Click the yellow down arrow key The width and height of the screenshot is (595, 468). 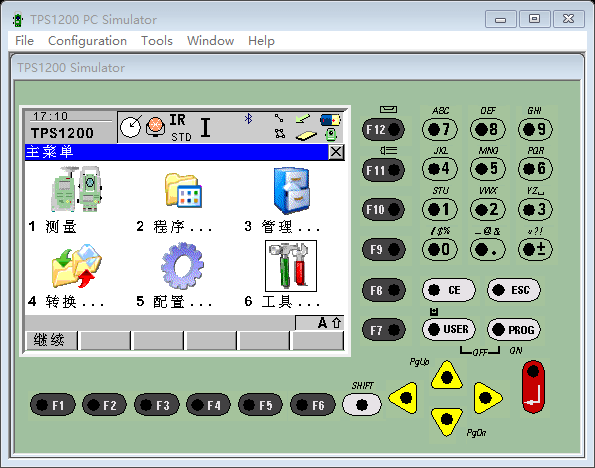[x=447, y=420]
